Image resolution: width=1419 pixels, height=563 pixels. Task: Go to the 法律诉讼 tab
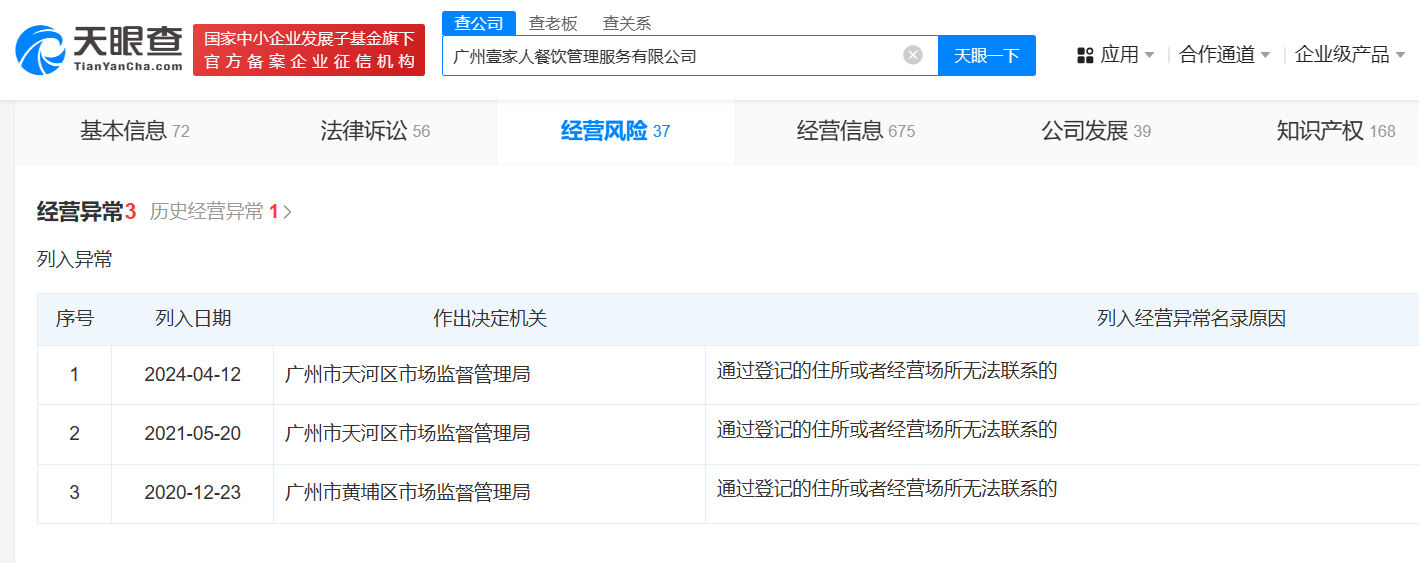(x=374, y=131)
